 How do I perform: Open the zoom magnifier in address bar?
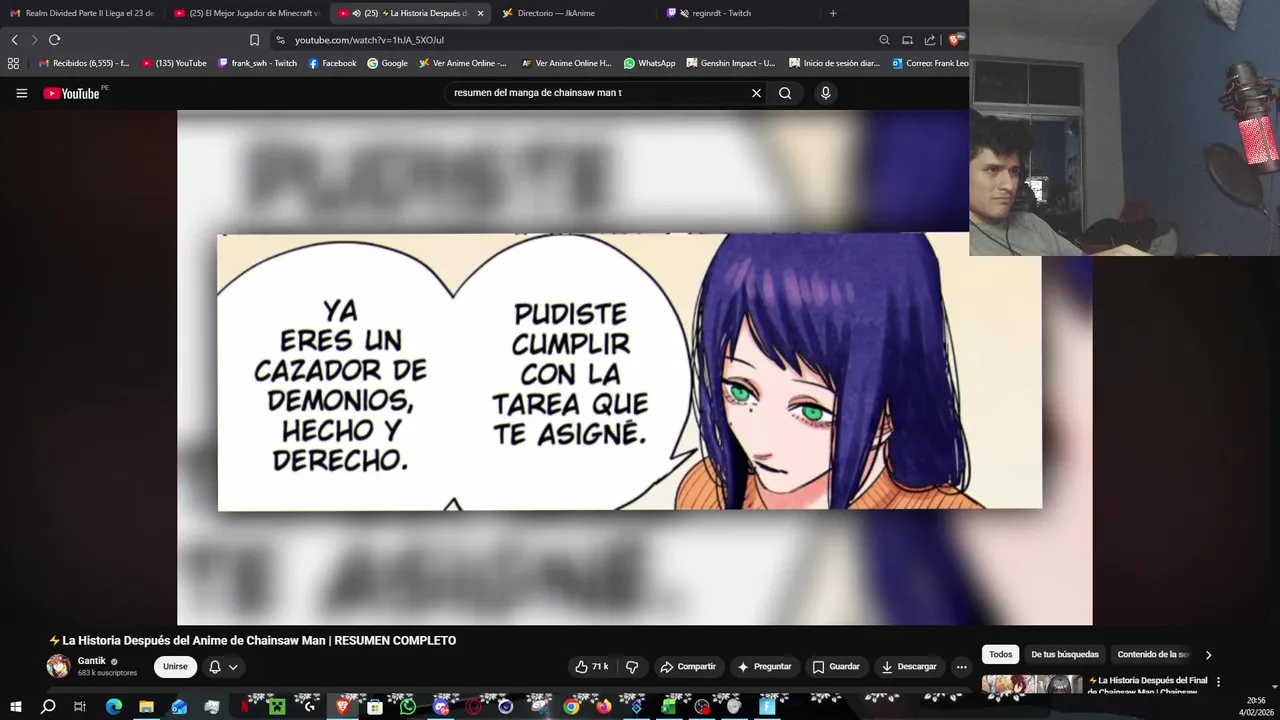884,40
